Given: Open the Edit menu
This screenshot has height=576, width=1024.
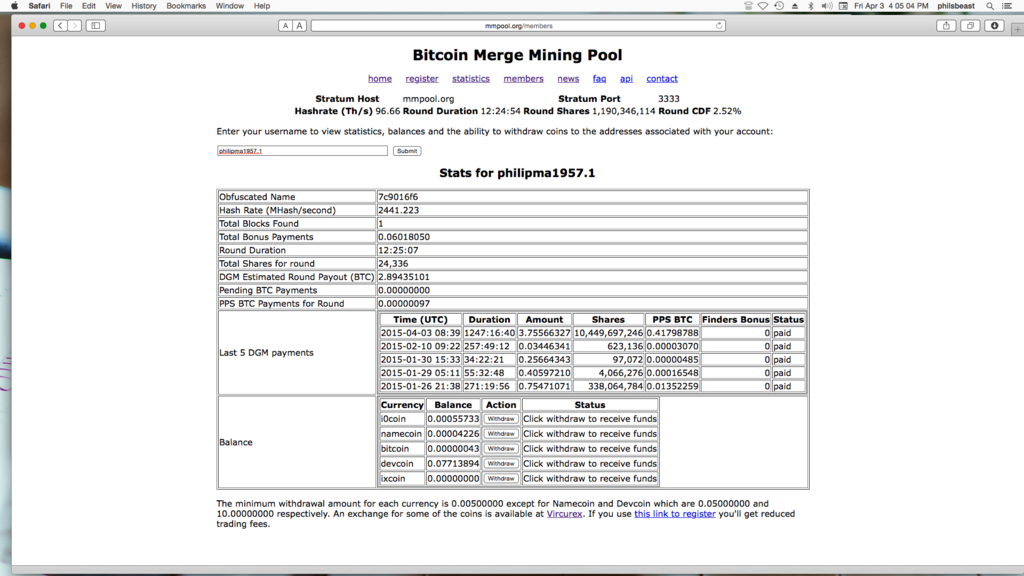Looking at the screenshot, I should (x=89, y=6).
